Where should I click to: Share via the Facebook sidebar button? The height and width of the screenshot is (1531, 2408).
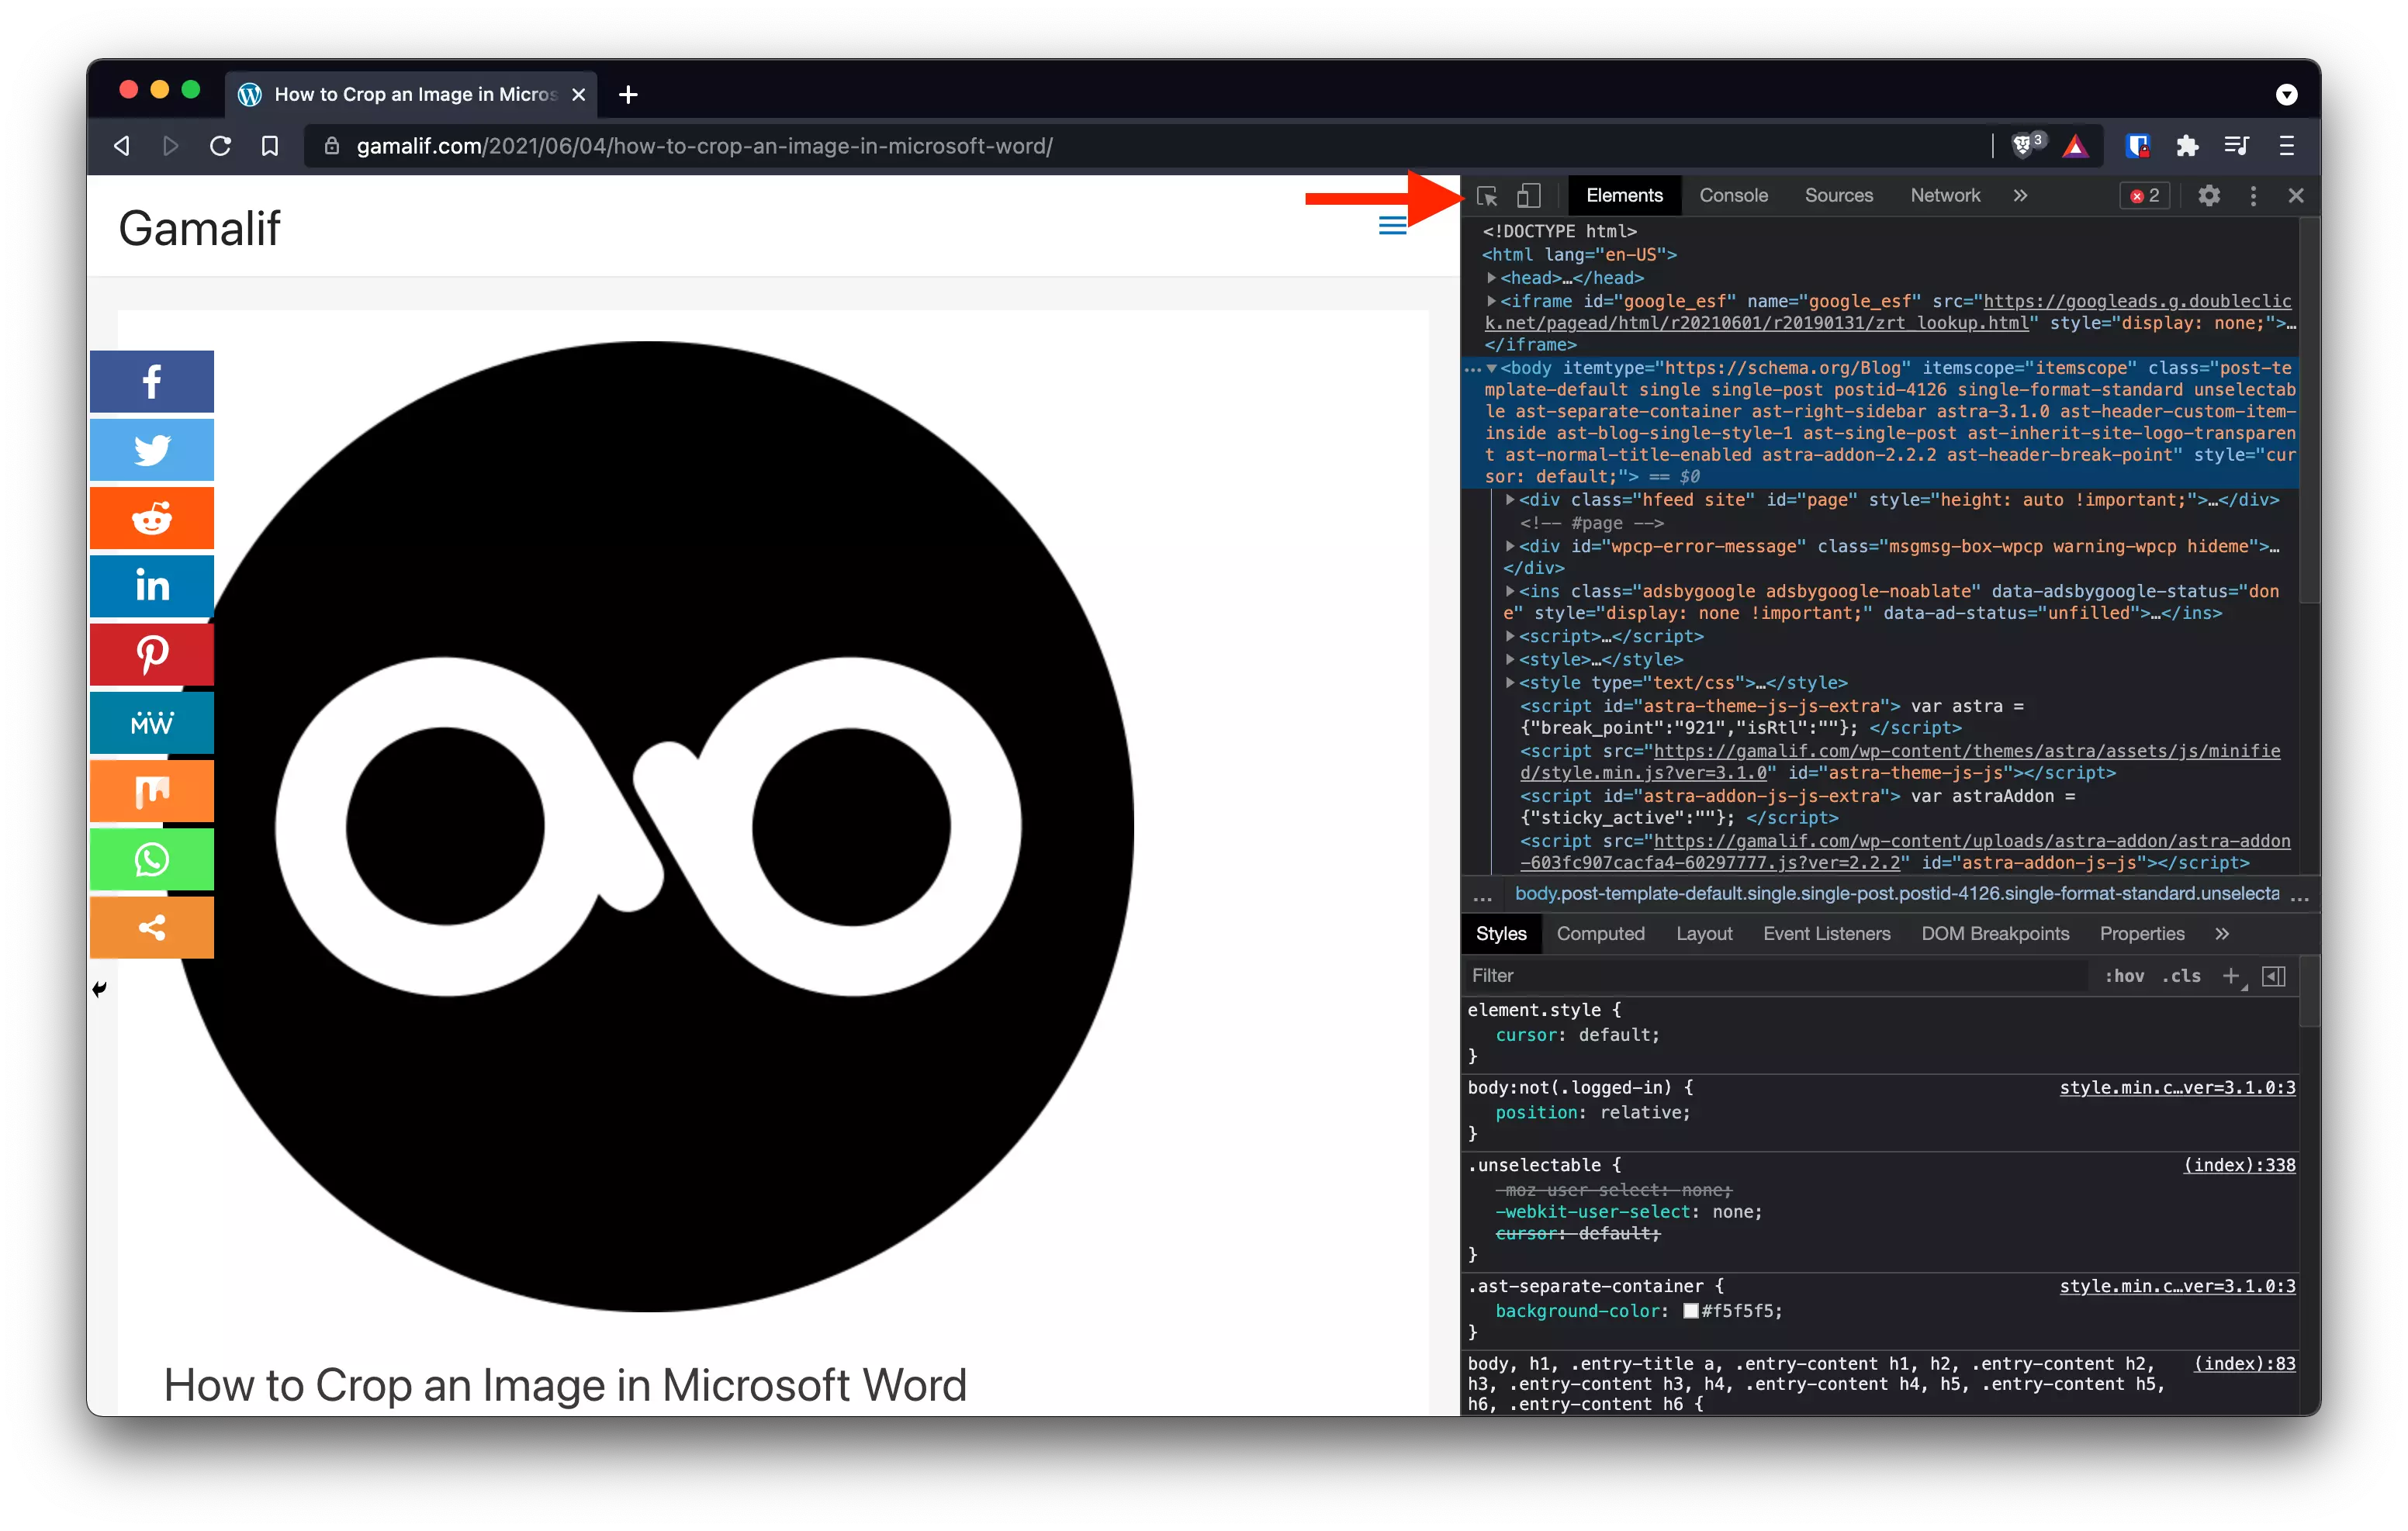tap(152, 381)
